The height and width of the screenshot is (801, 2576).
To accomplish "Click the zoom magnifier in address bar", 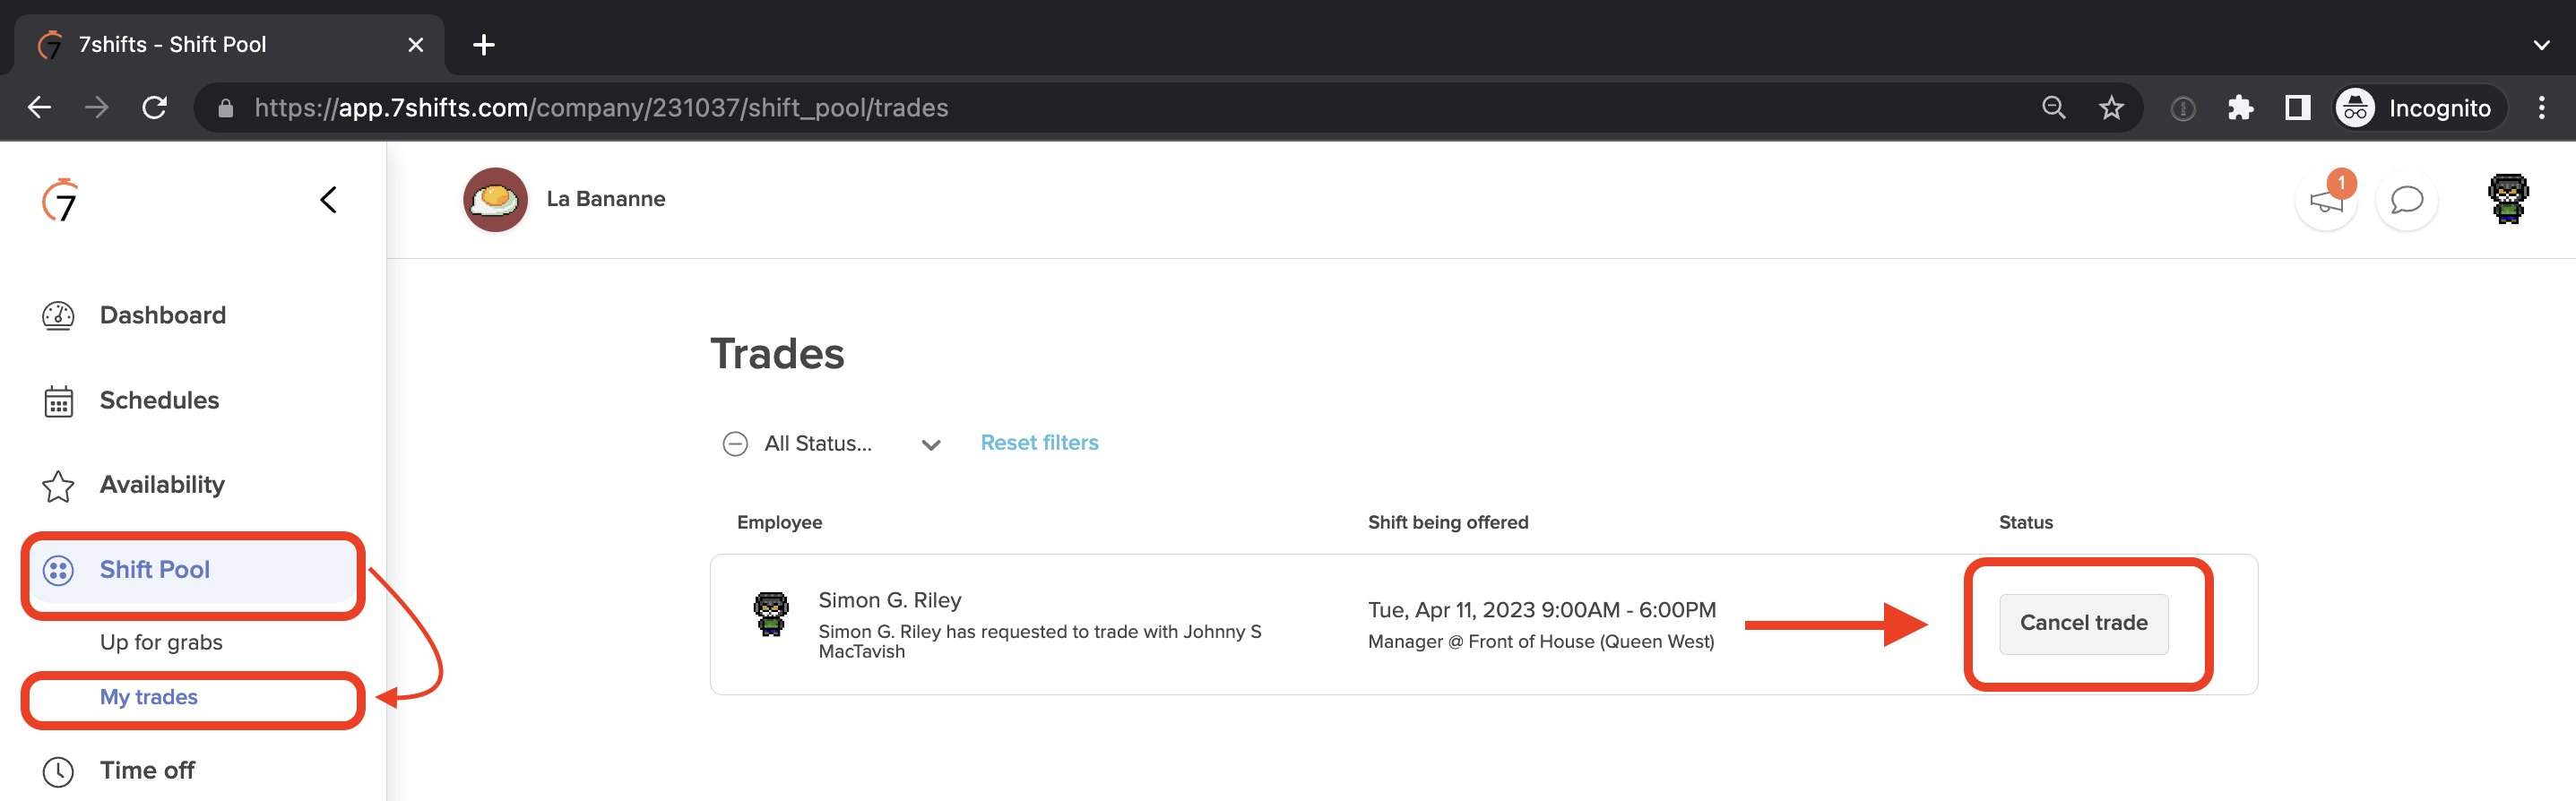I will coord(2053,107).
